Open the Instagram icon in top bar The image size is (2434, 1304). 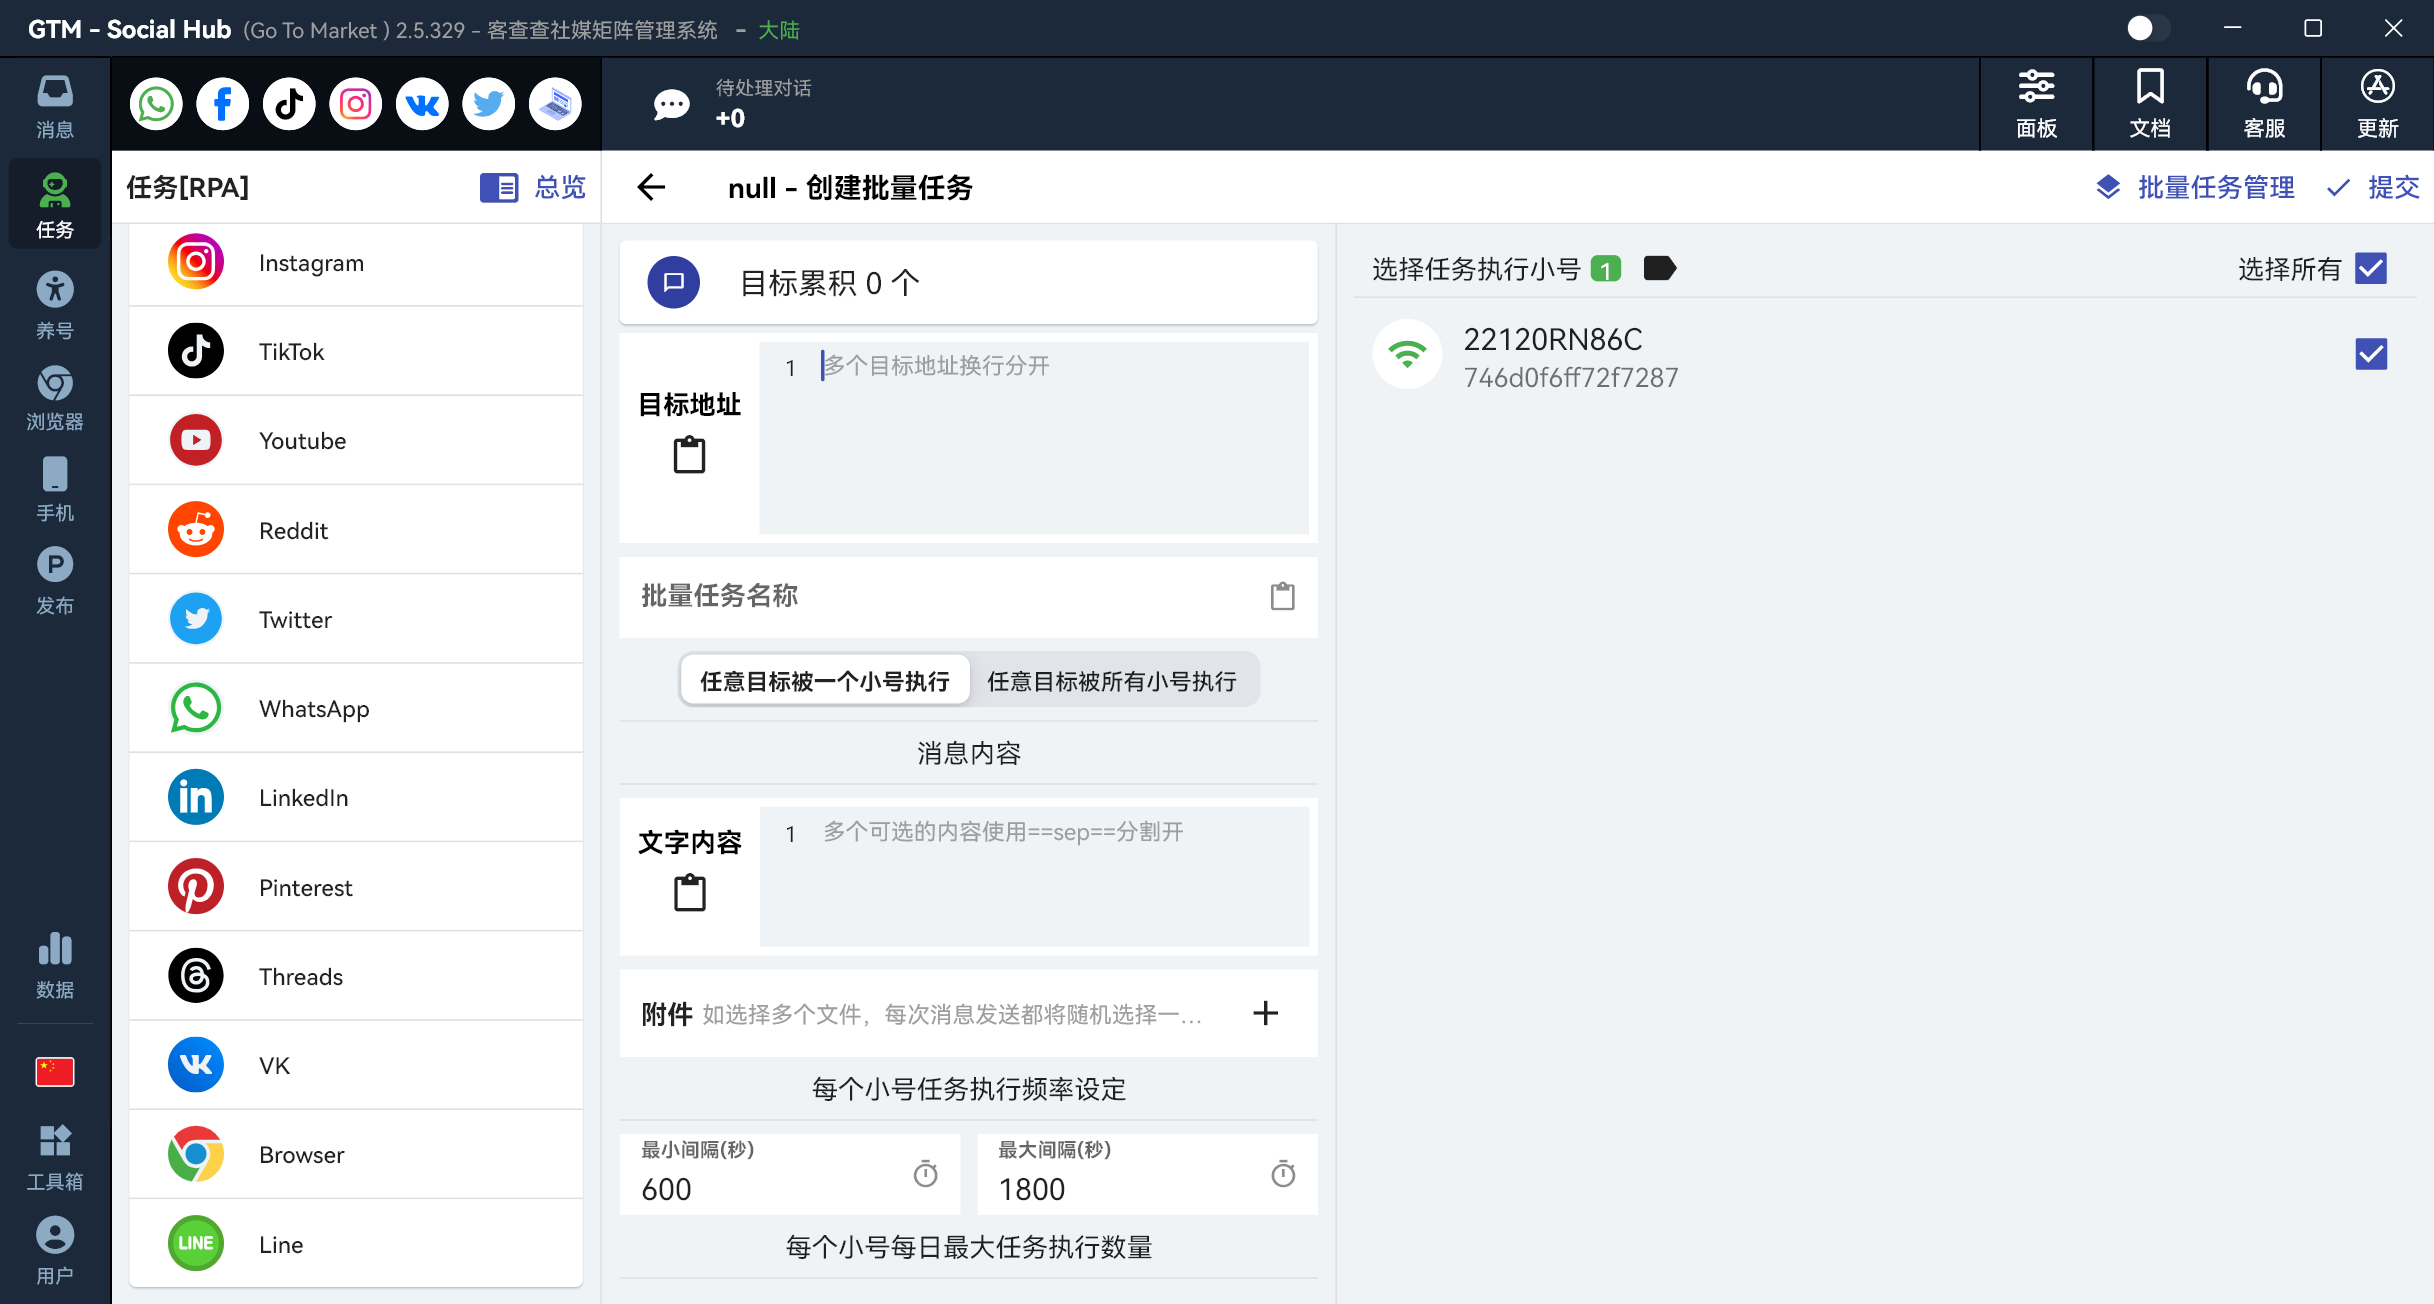[x=356, y=104]
